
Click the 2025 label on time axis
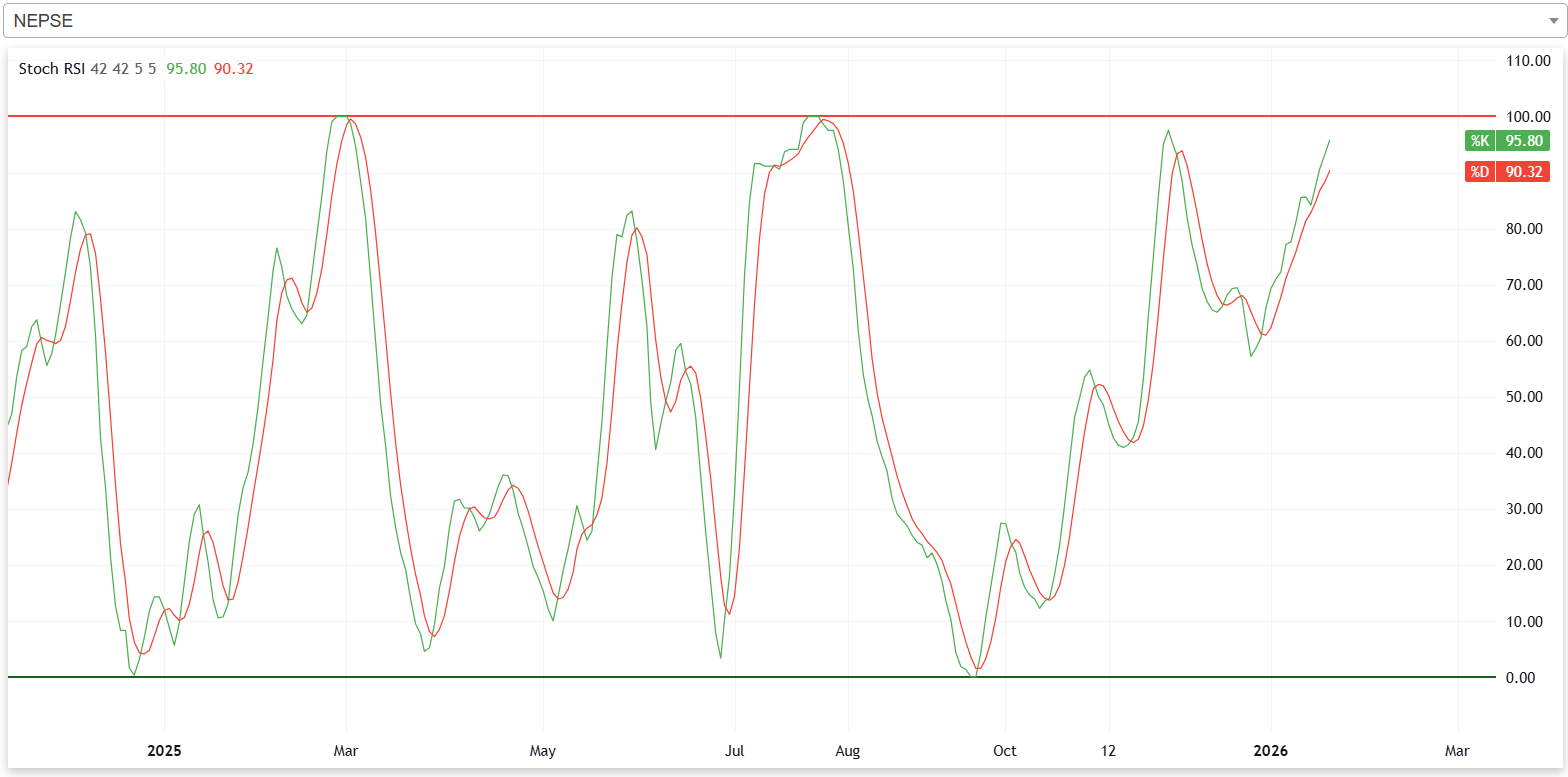164,751
